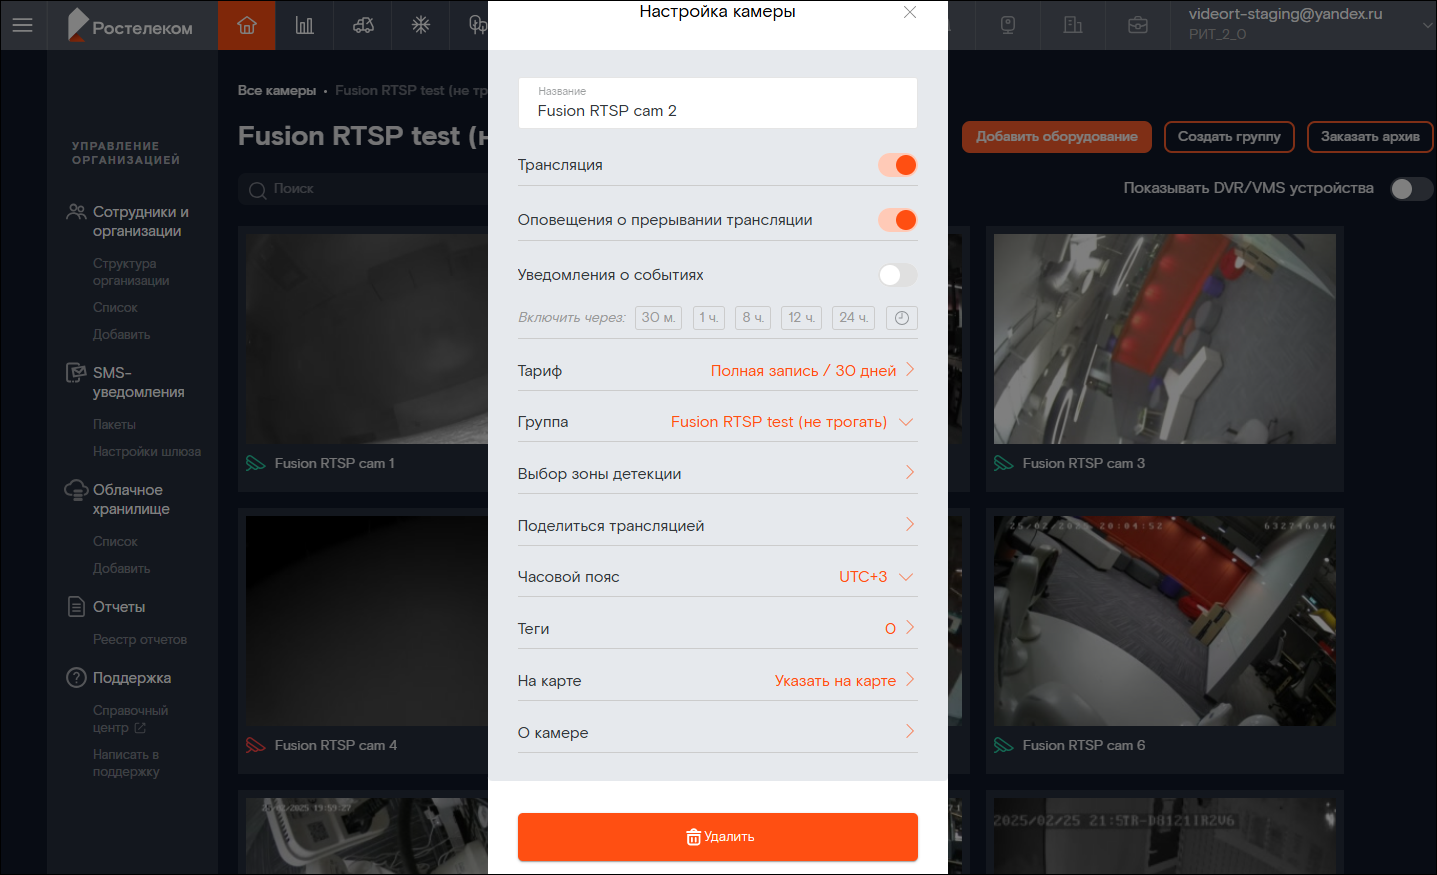Viewport: 1437px width, 875px height.
Task: Open Fusion RTSP cam 3 thumbnail
Action: point(1165,339)
